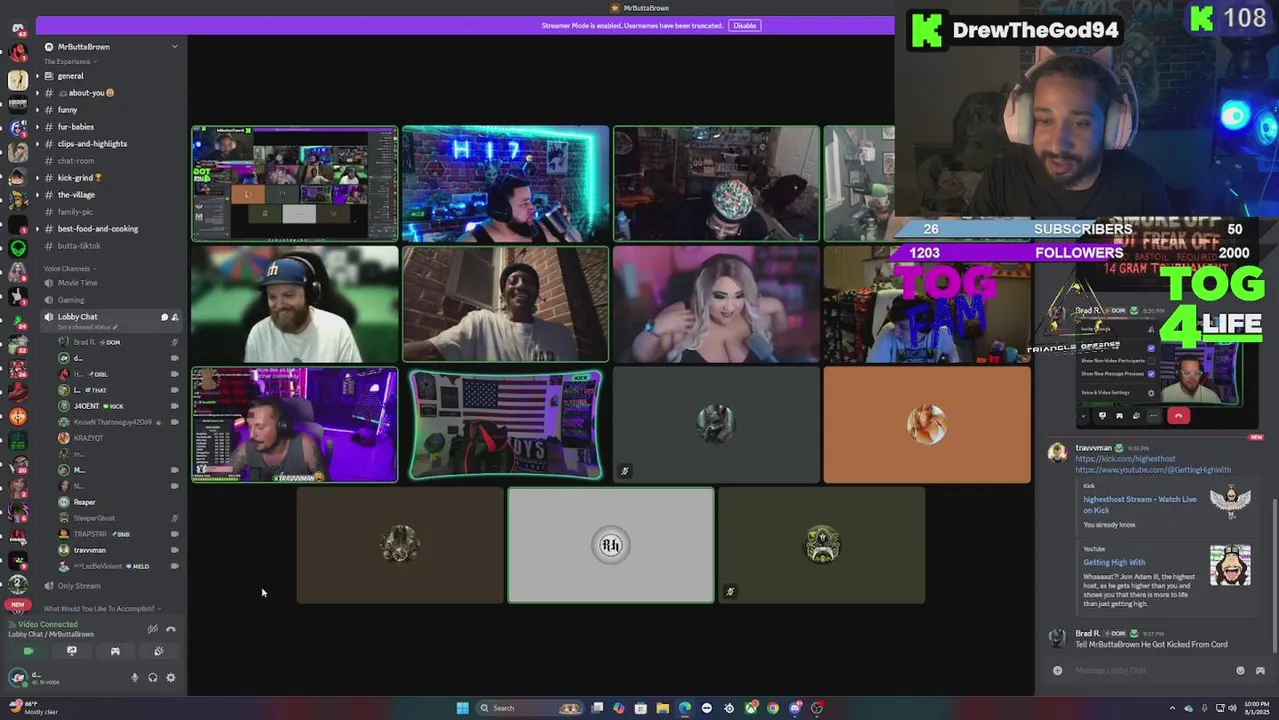This screenshot has height=720, width=1279.
Task: Select Brad R. in voice participant list
Action: [118, 342]
